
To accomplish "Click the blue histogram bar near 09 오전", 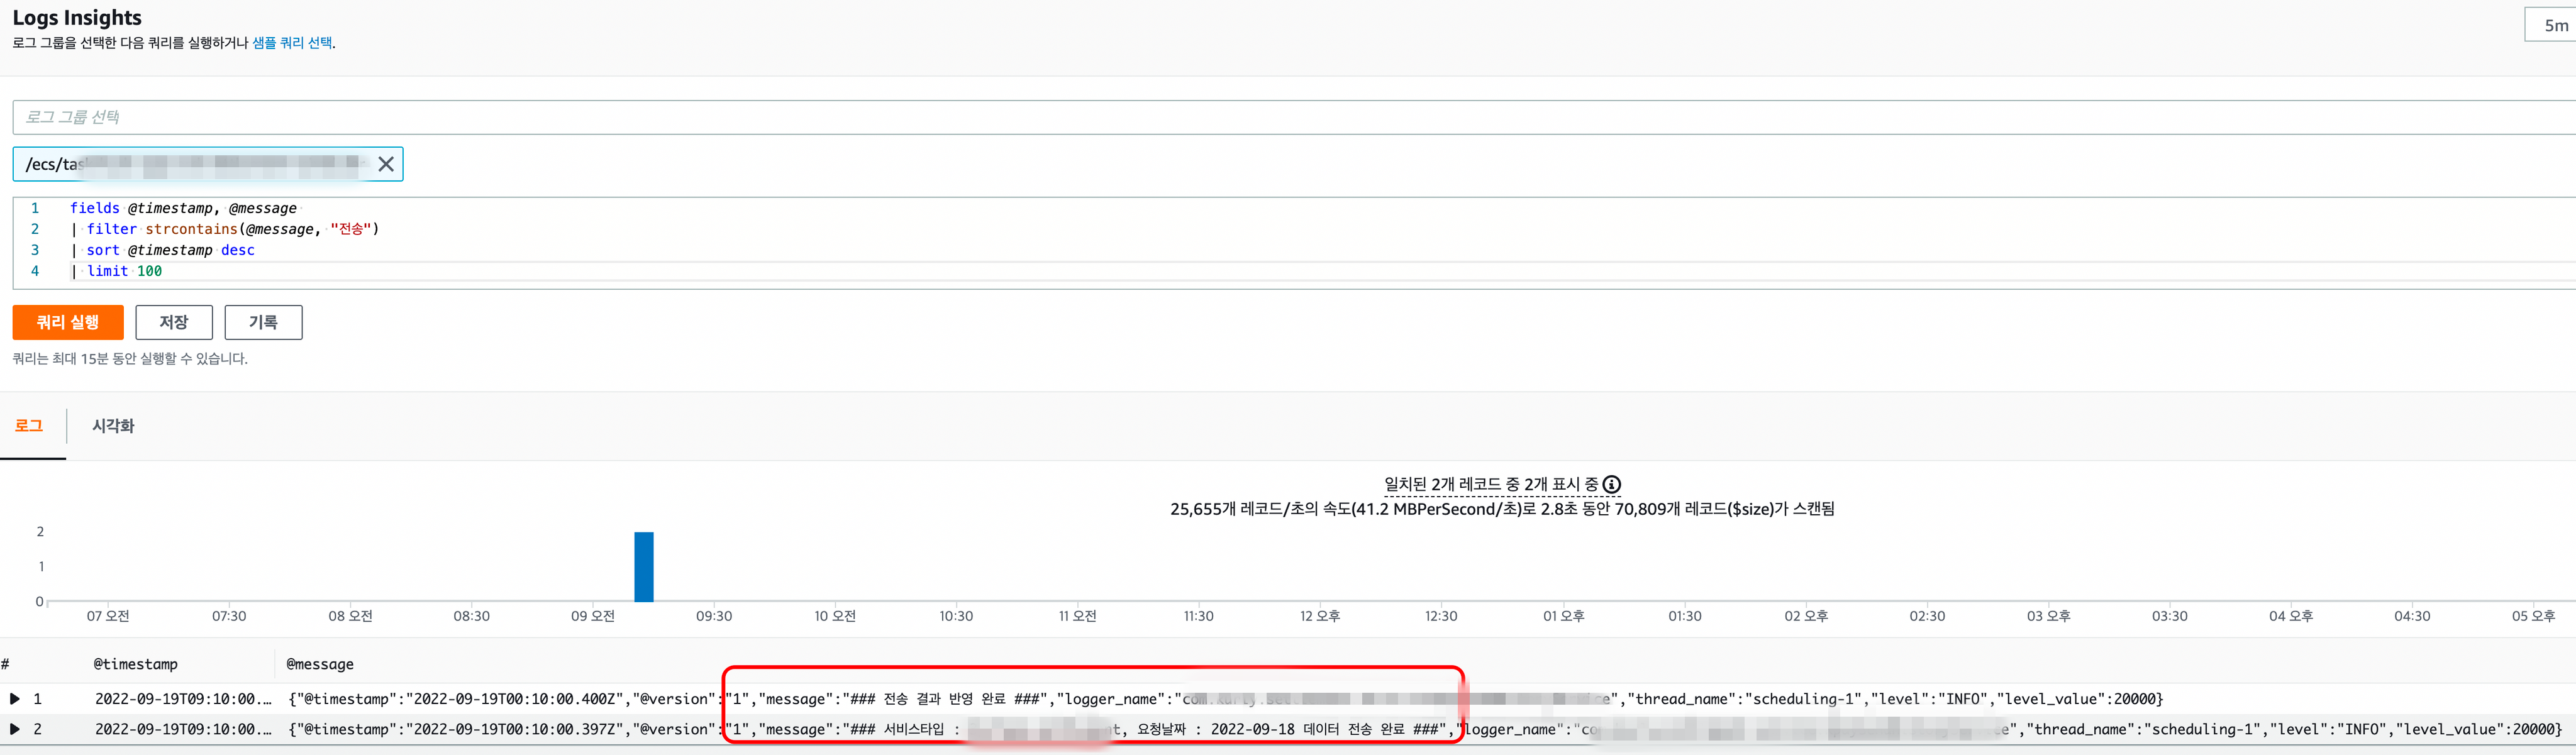I will (644, 566).
